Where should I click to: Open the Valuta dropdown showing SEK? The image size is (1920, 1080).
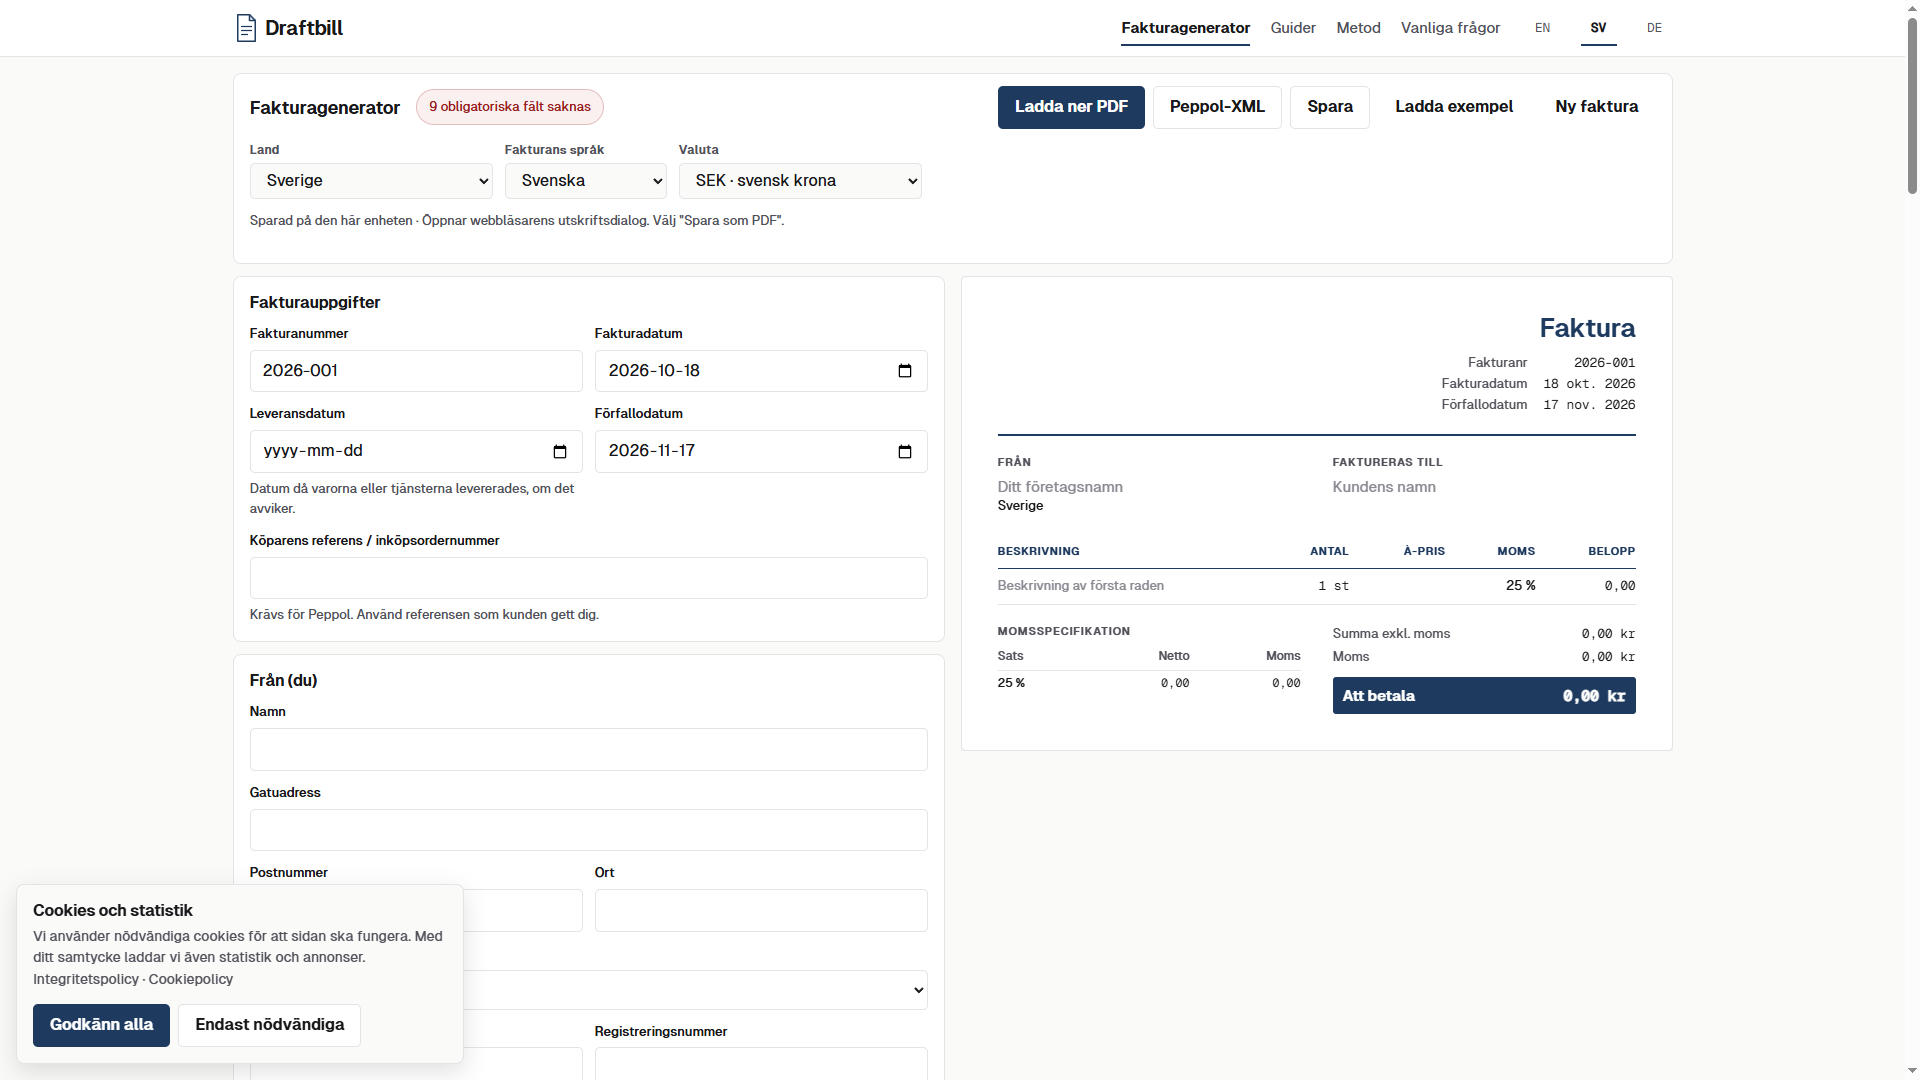coord(800,181)
